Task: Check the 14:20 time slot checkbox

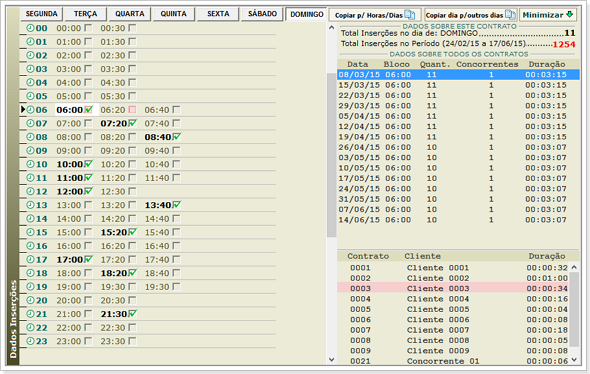Action: coord(132,219)
